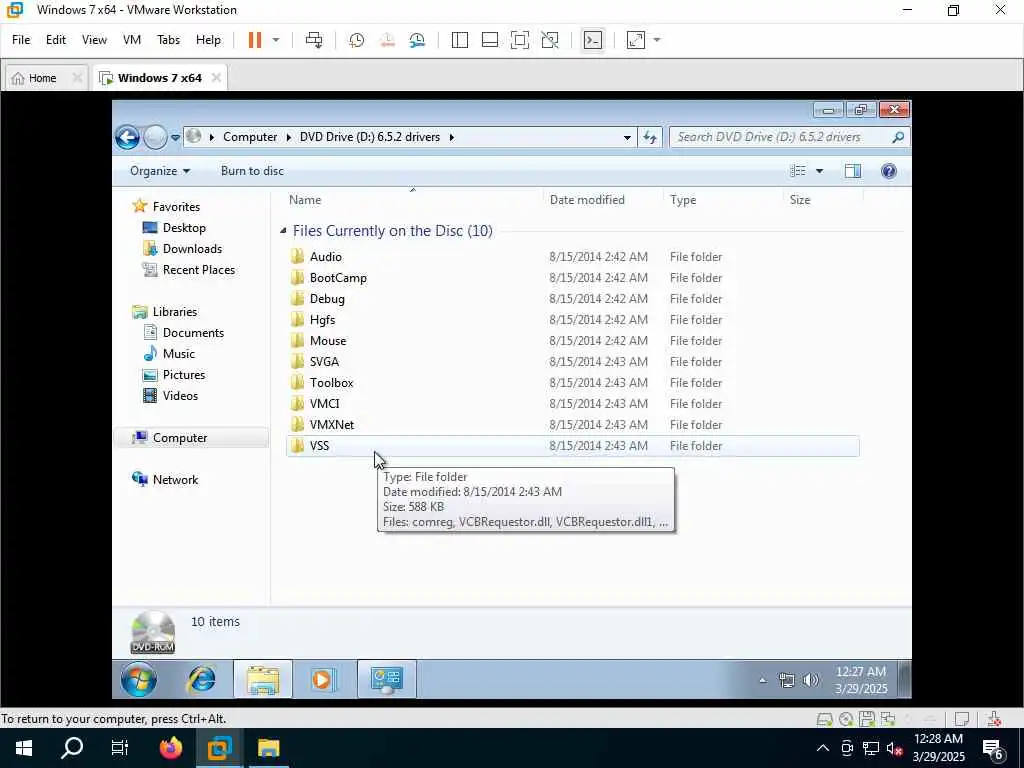1024x768 pixels.
Task: Open the snapshot manager
Action: 417,40
